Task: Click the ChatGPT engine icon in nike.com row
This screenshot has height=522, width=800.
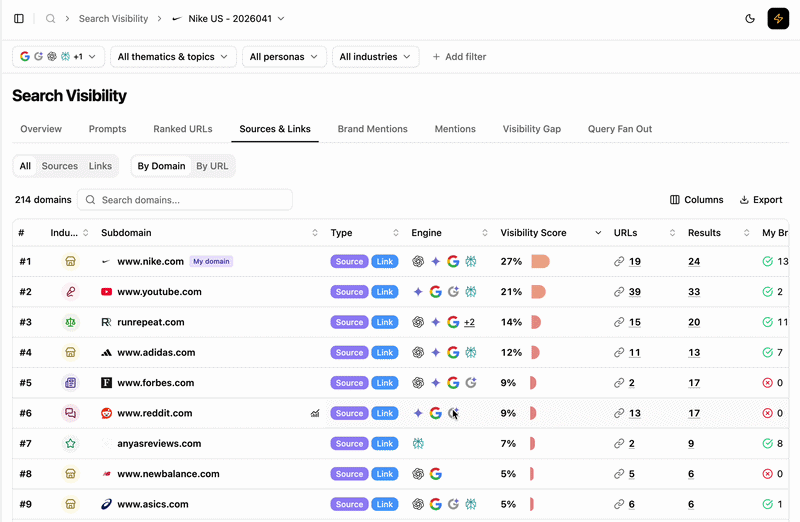Action: 418,261
